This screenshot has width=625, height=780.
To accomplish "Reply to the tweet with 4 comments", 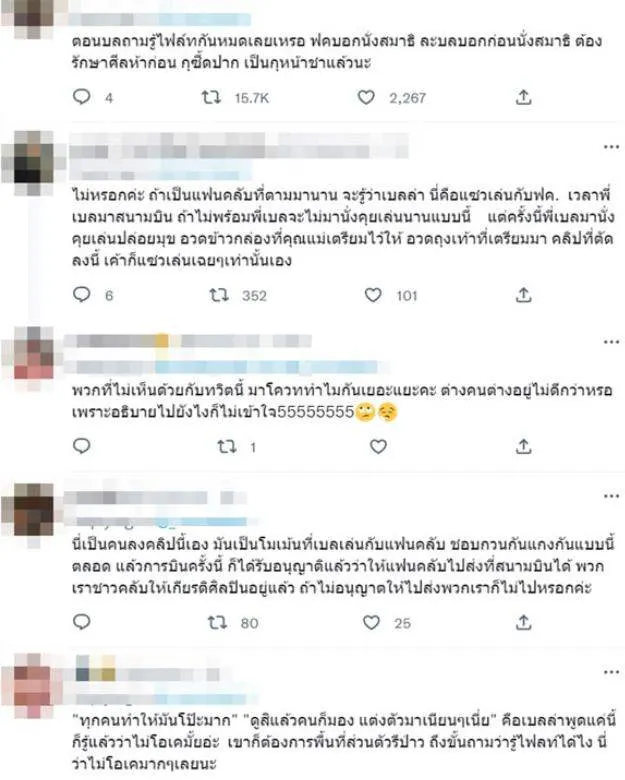I will (x=82, y=97).
